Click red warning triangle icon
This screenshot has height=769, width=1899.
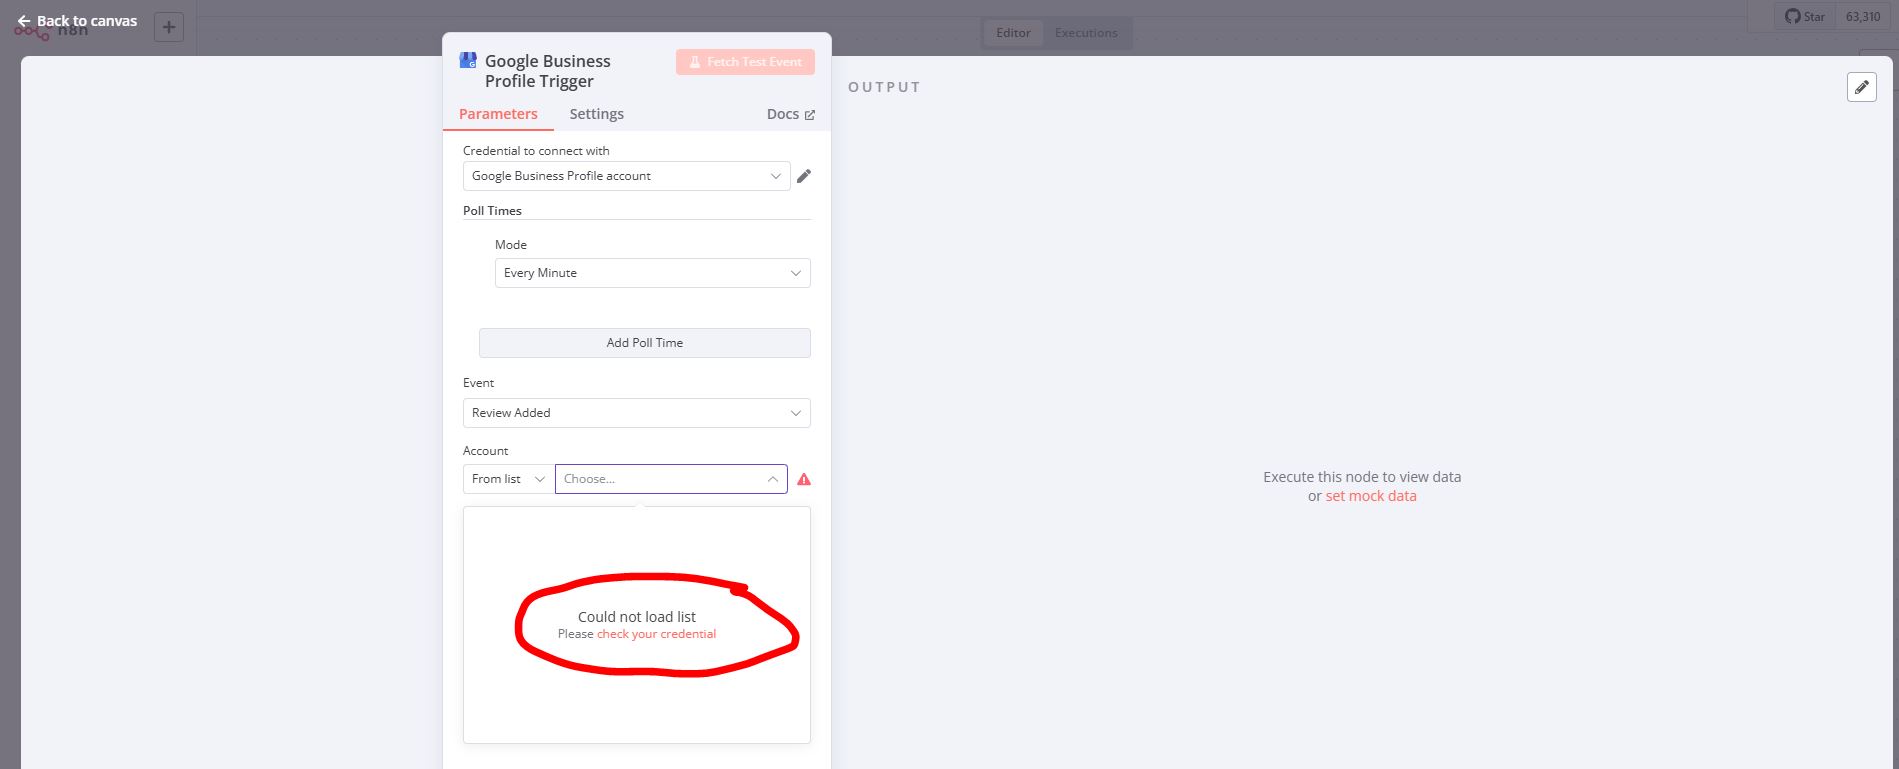point(804,479)
